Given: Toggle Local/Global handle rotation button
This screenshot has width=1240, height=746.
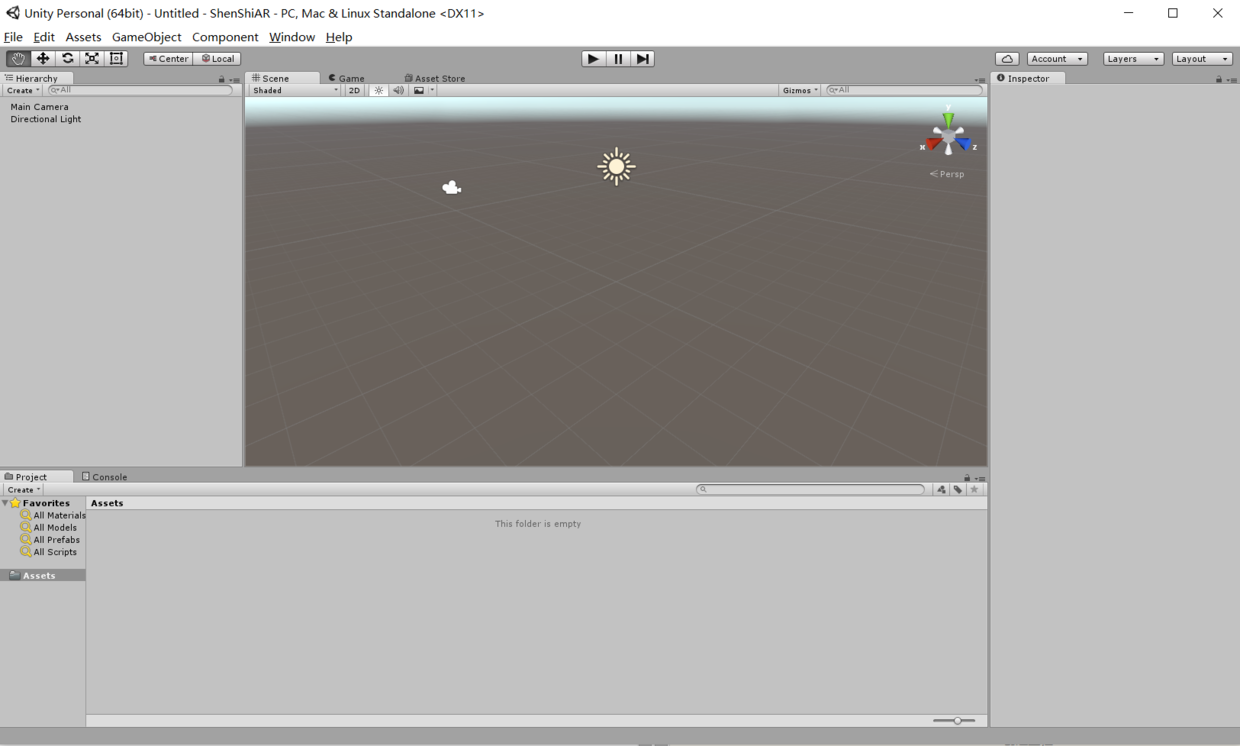Looking at the screenshot, I should pyautogui.click(x=217, y=59).
